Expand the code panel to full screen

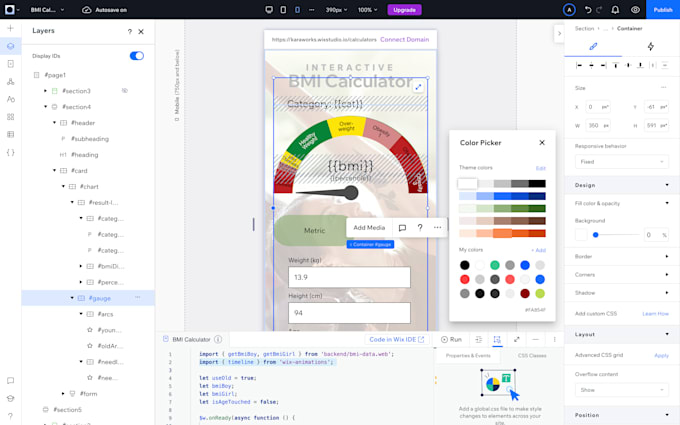coord(517,340)
